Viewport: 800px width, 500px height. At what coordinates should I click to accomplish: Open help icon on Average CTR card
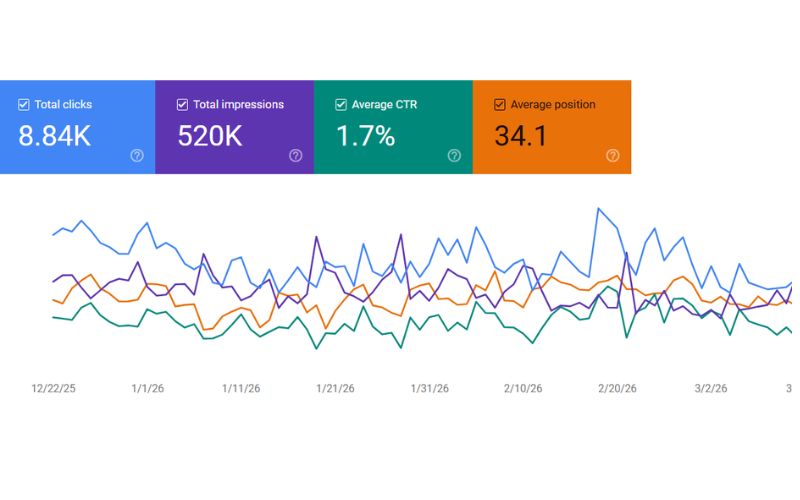coord(454,156)
